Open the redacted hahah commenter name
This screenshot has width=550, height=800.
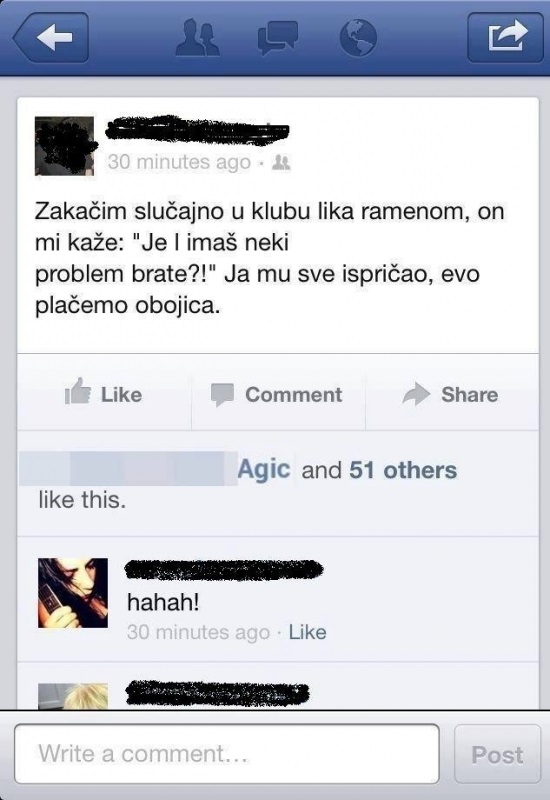(x=224, y=569)
